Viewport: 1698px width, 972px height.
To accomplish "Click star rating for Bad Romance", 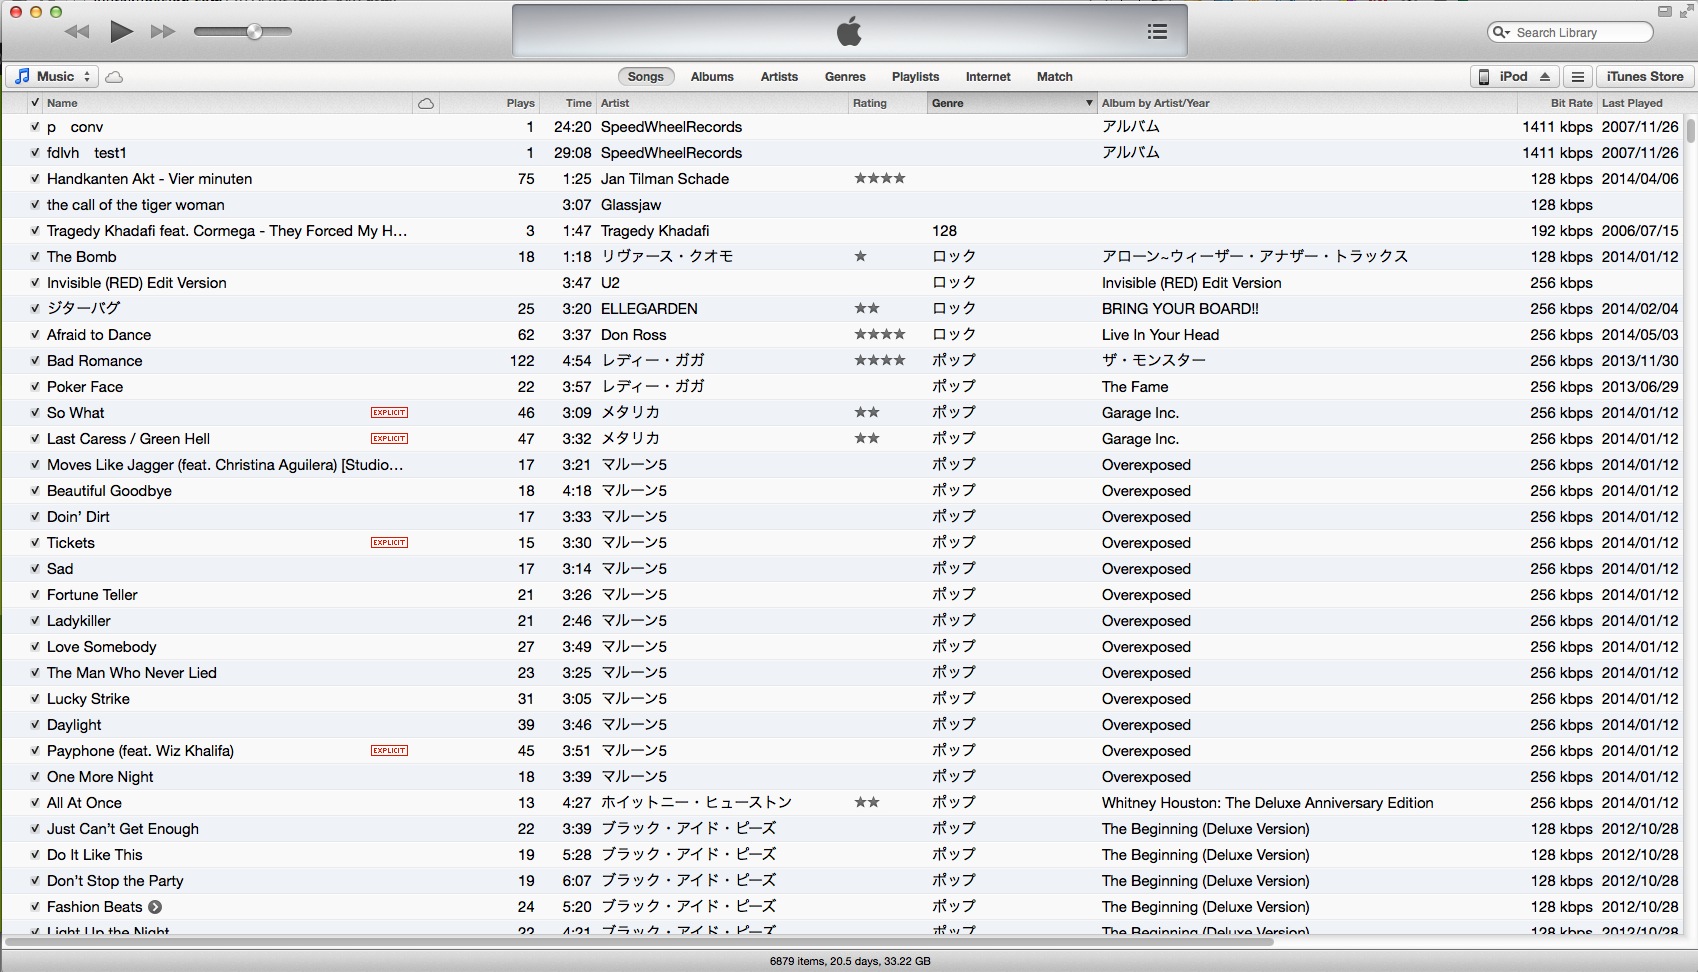I will click(880, 361).
